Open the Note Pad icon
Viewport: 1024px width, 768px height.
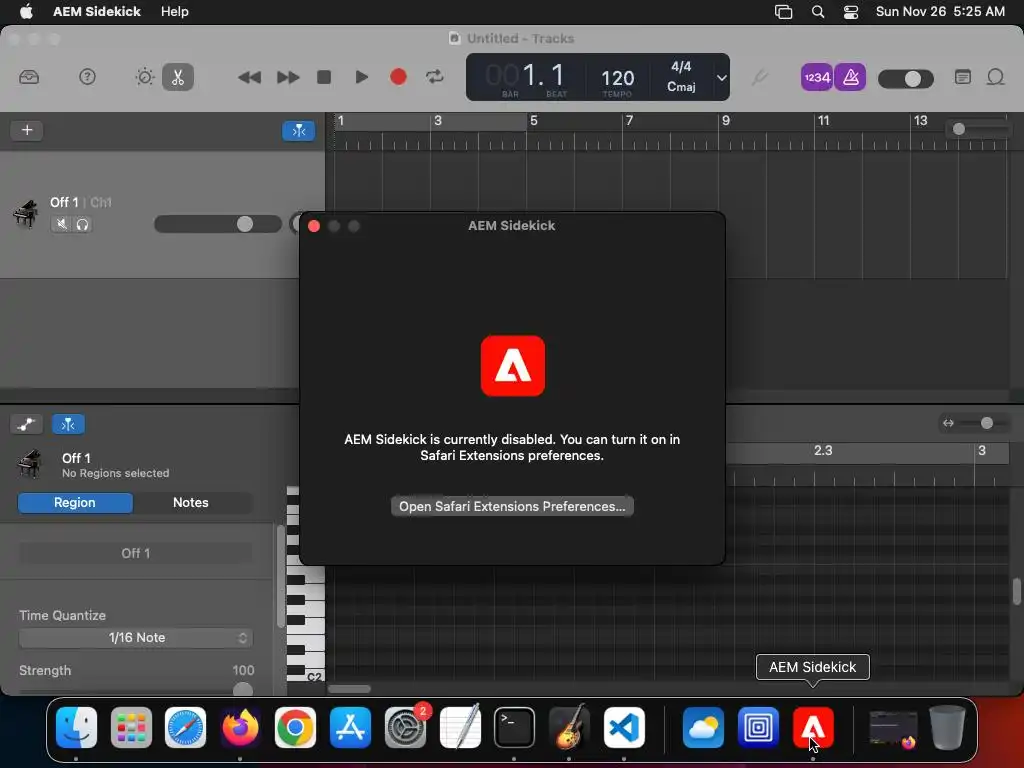963,77
